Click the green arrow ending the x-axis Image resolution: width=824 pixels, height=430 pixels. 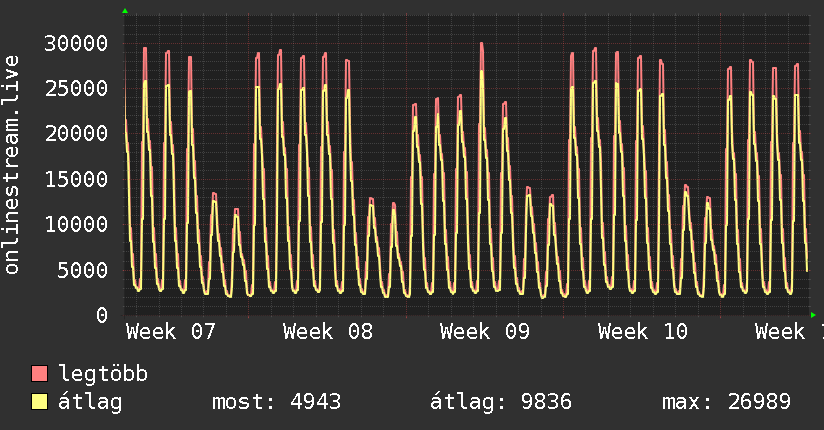(813, 315)
